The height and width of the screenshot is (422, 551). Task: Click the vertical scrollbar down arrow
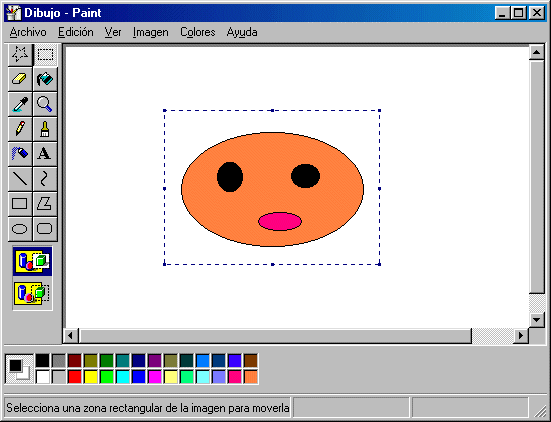tap(536, 320)
